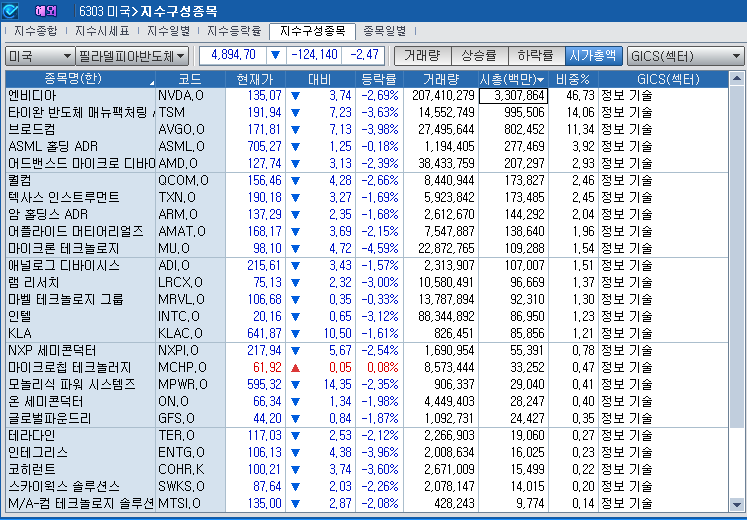Click the 대비 column header

point(320,79)
